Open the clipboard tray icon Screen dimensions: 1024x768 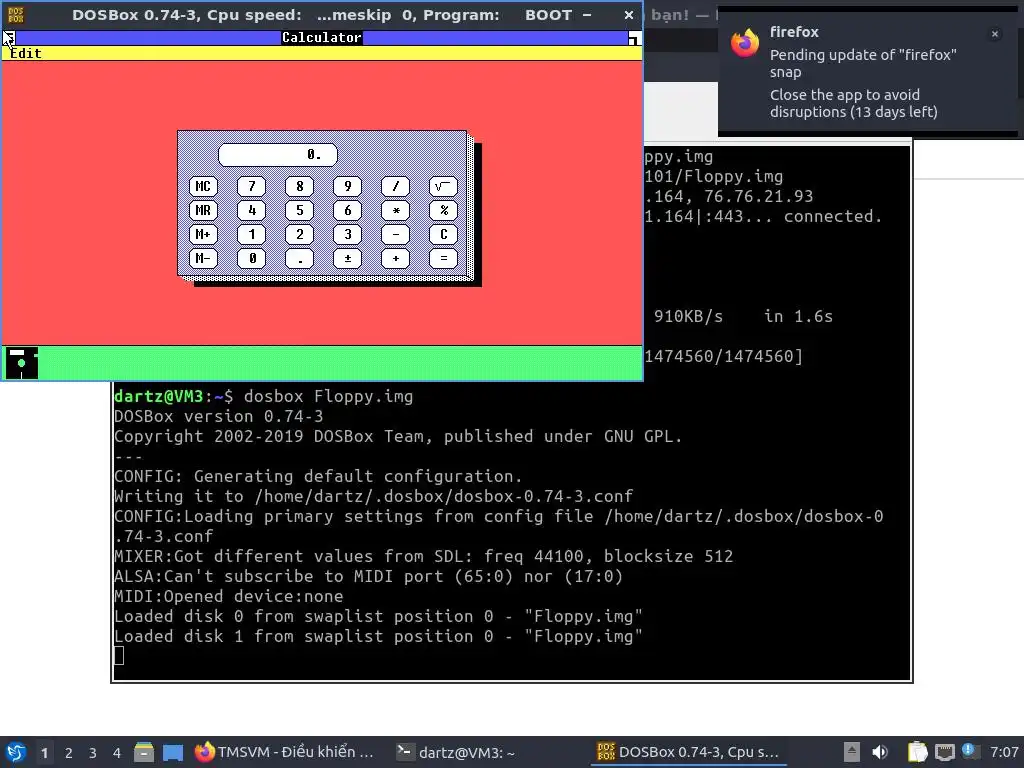coord(917,752)
